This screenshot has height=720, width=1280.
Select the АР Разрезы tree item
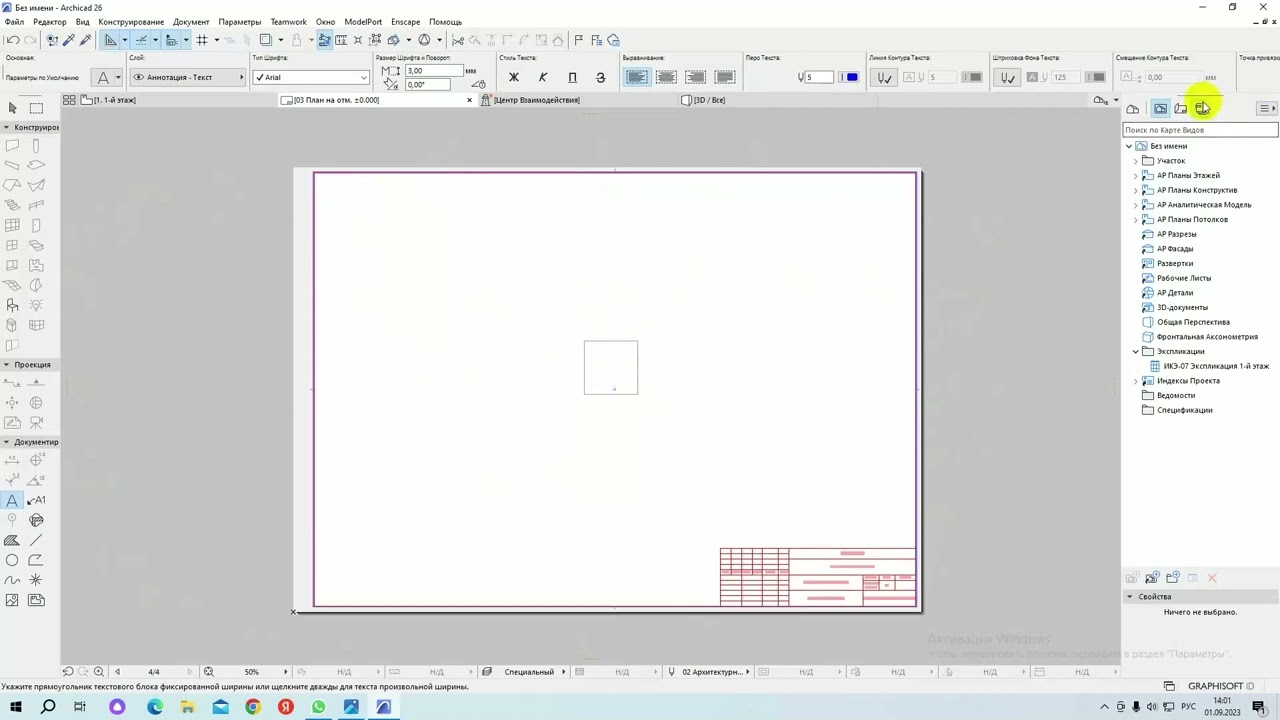tap(1176, 234)
